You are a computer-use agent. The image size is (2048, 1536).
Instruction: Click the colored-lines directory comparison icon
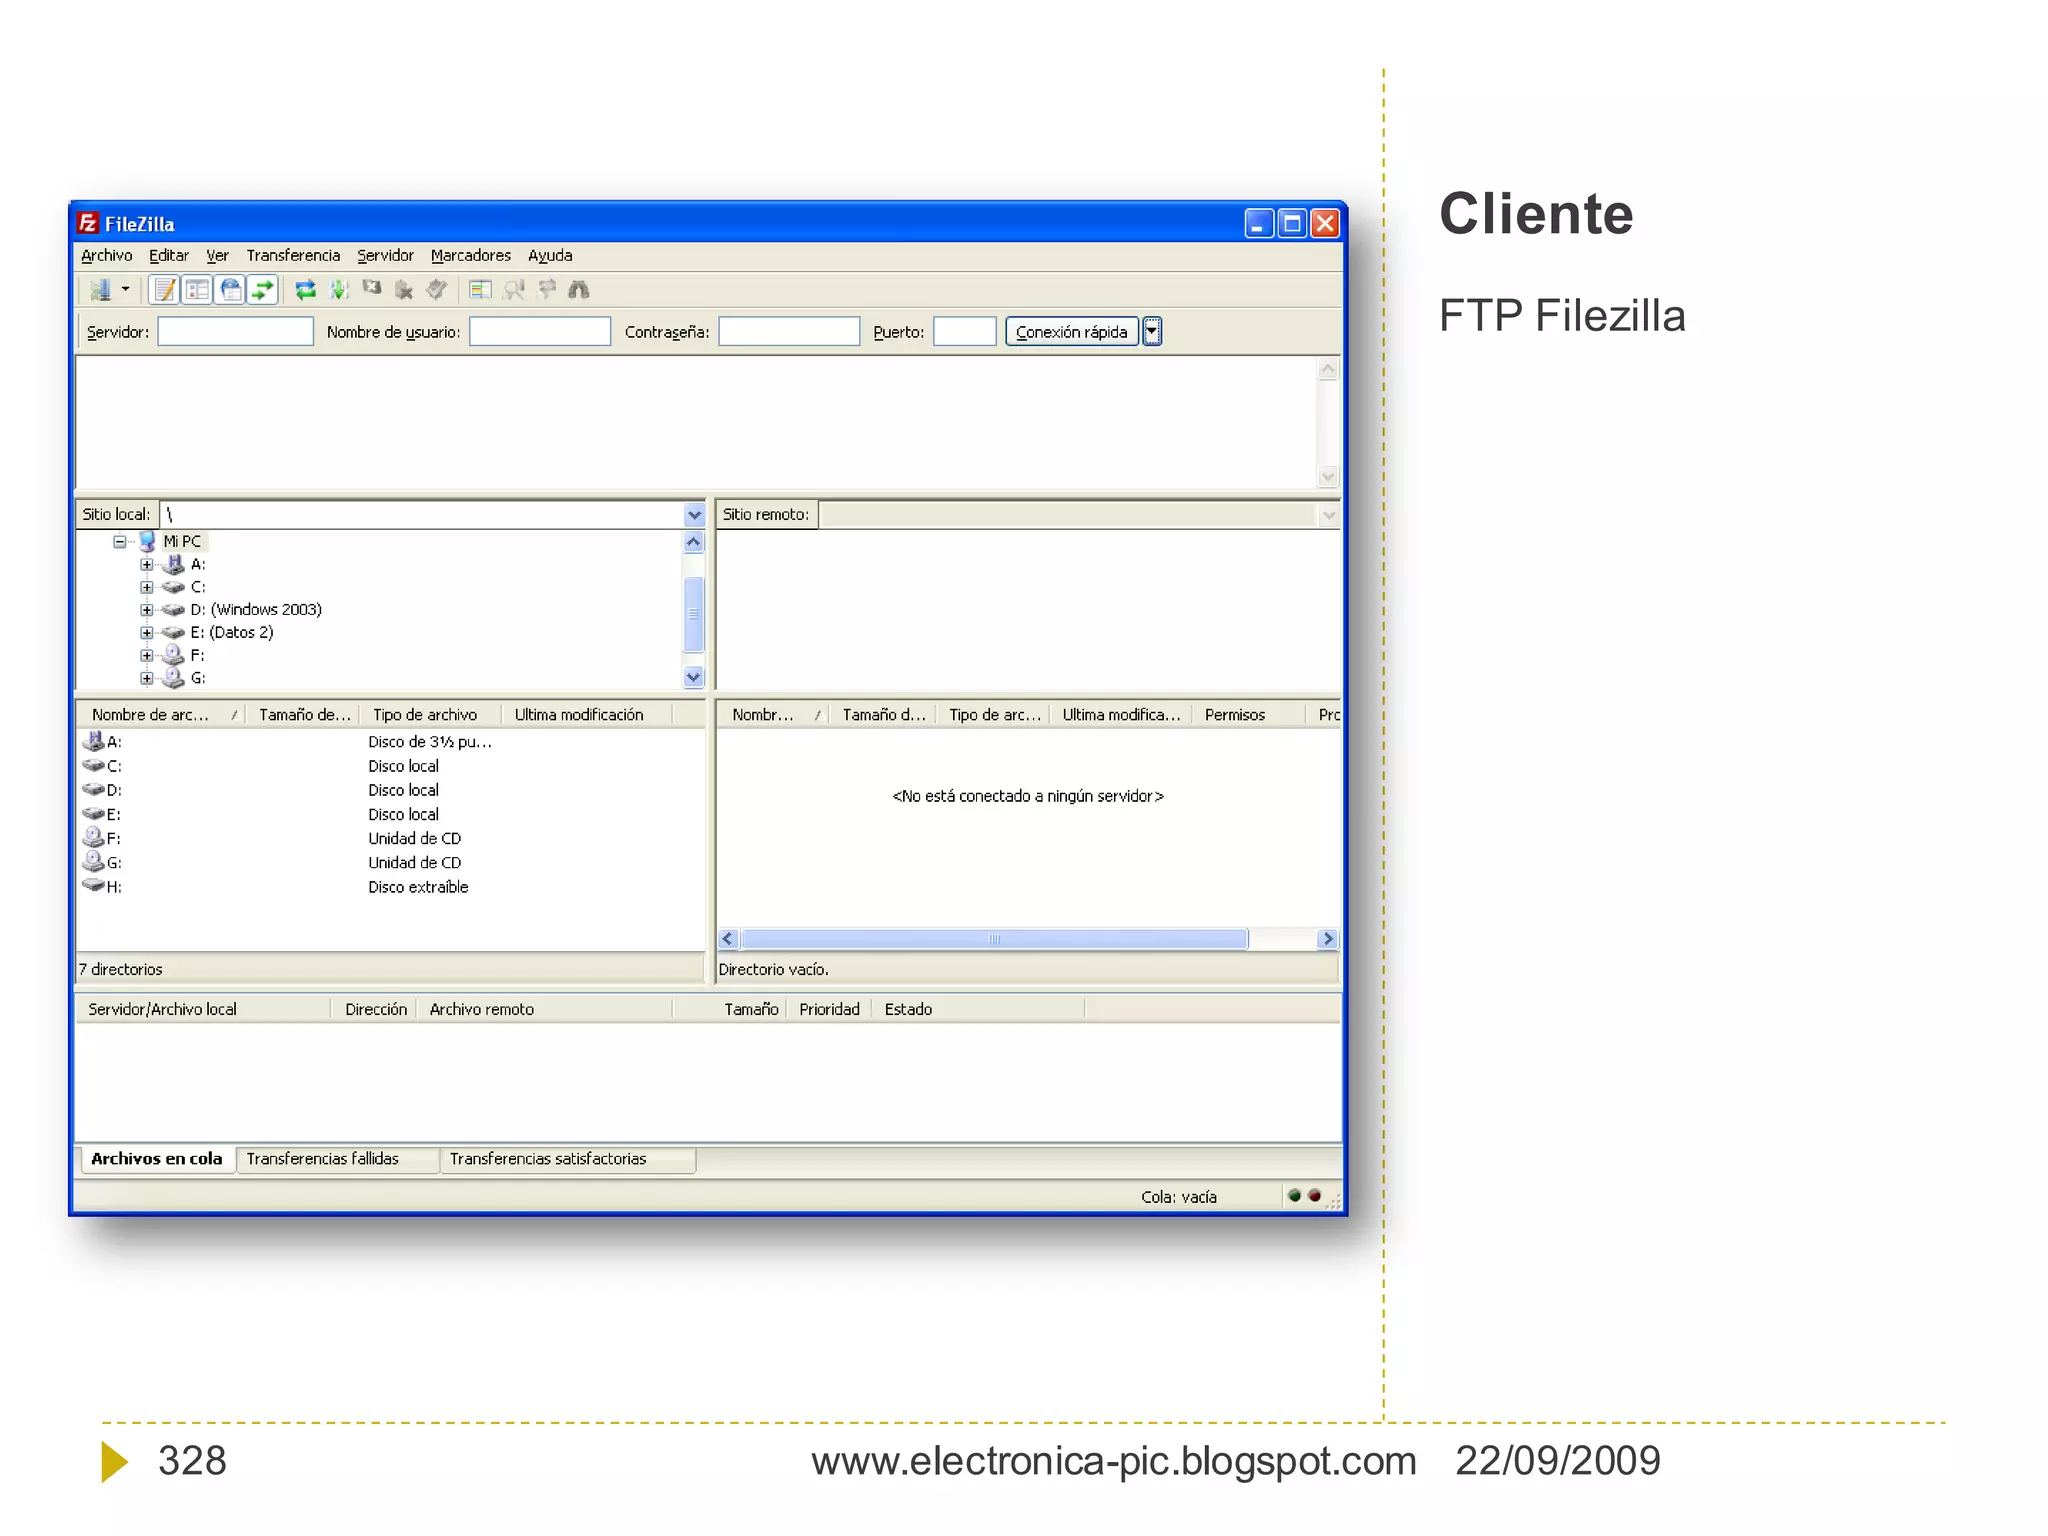point(481,290)
